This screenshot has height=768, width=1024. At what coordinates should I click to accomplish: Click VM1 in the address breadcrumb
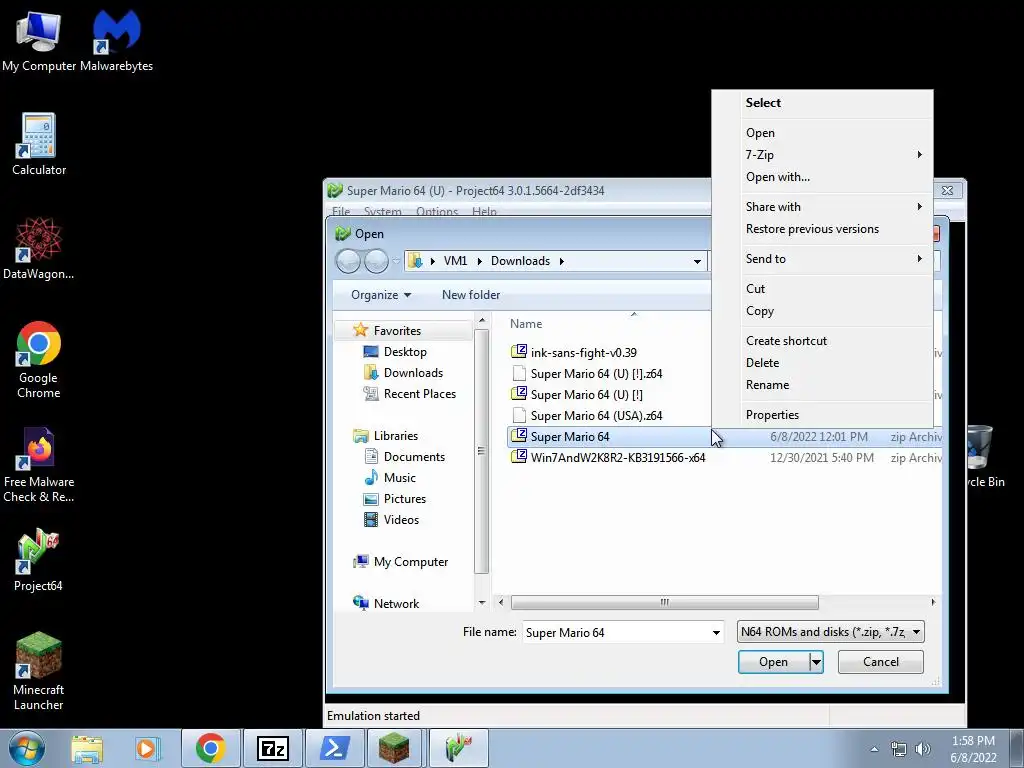(455, 261)
